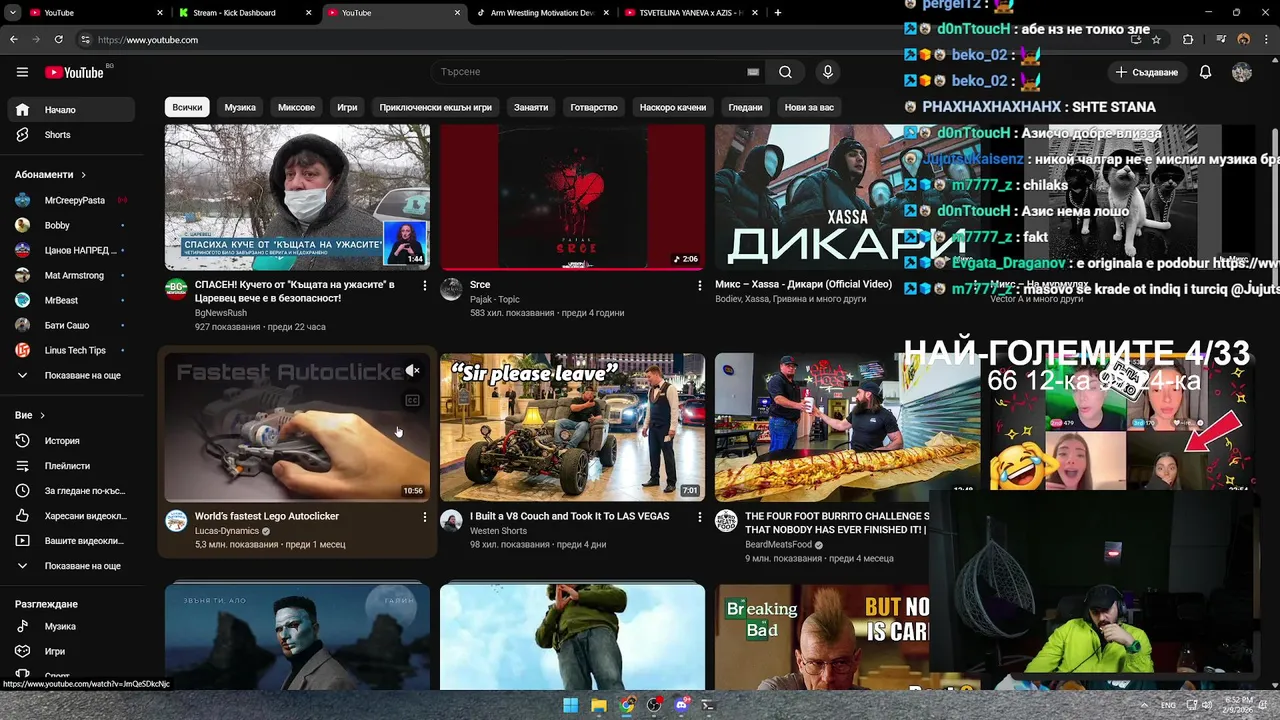Open the account avatar menu
Viewport: 1280px width, 720px height.
click(1242, 72)
